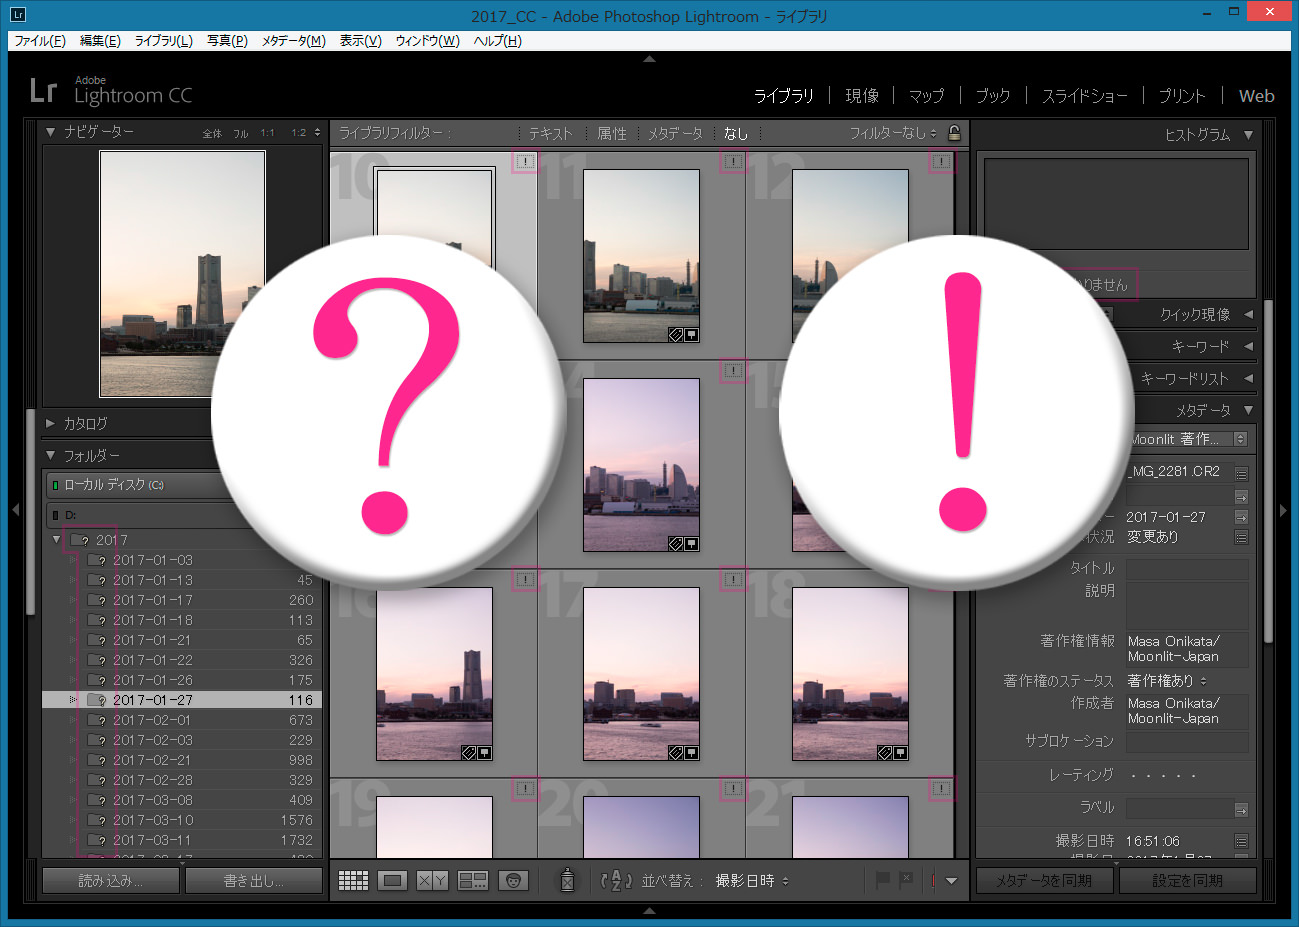1299x927 pixels.
Task: Switch to the 現像 module
Action: 862,96
